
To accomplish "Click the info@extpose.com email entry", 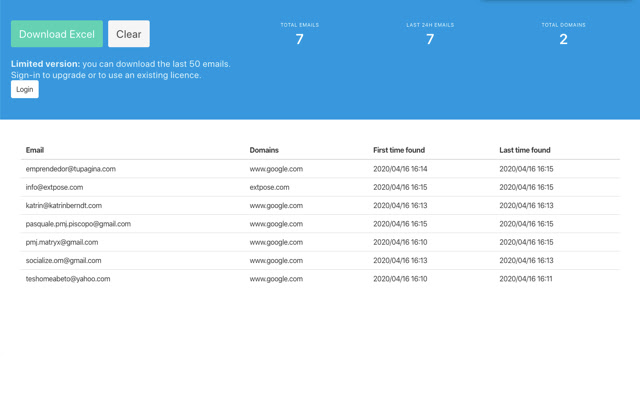I will 54,187.
